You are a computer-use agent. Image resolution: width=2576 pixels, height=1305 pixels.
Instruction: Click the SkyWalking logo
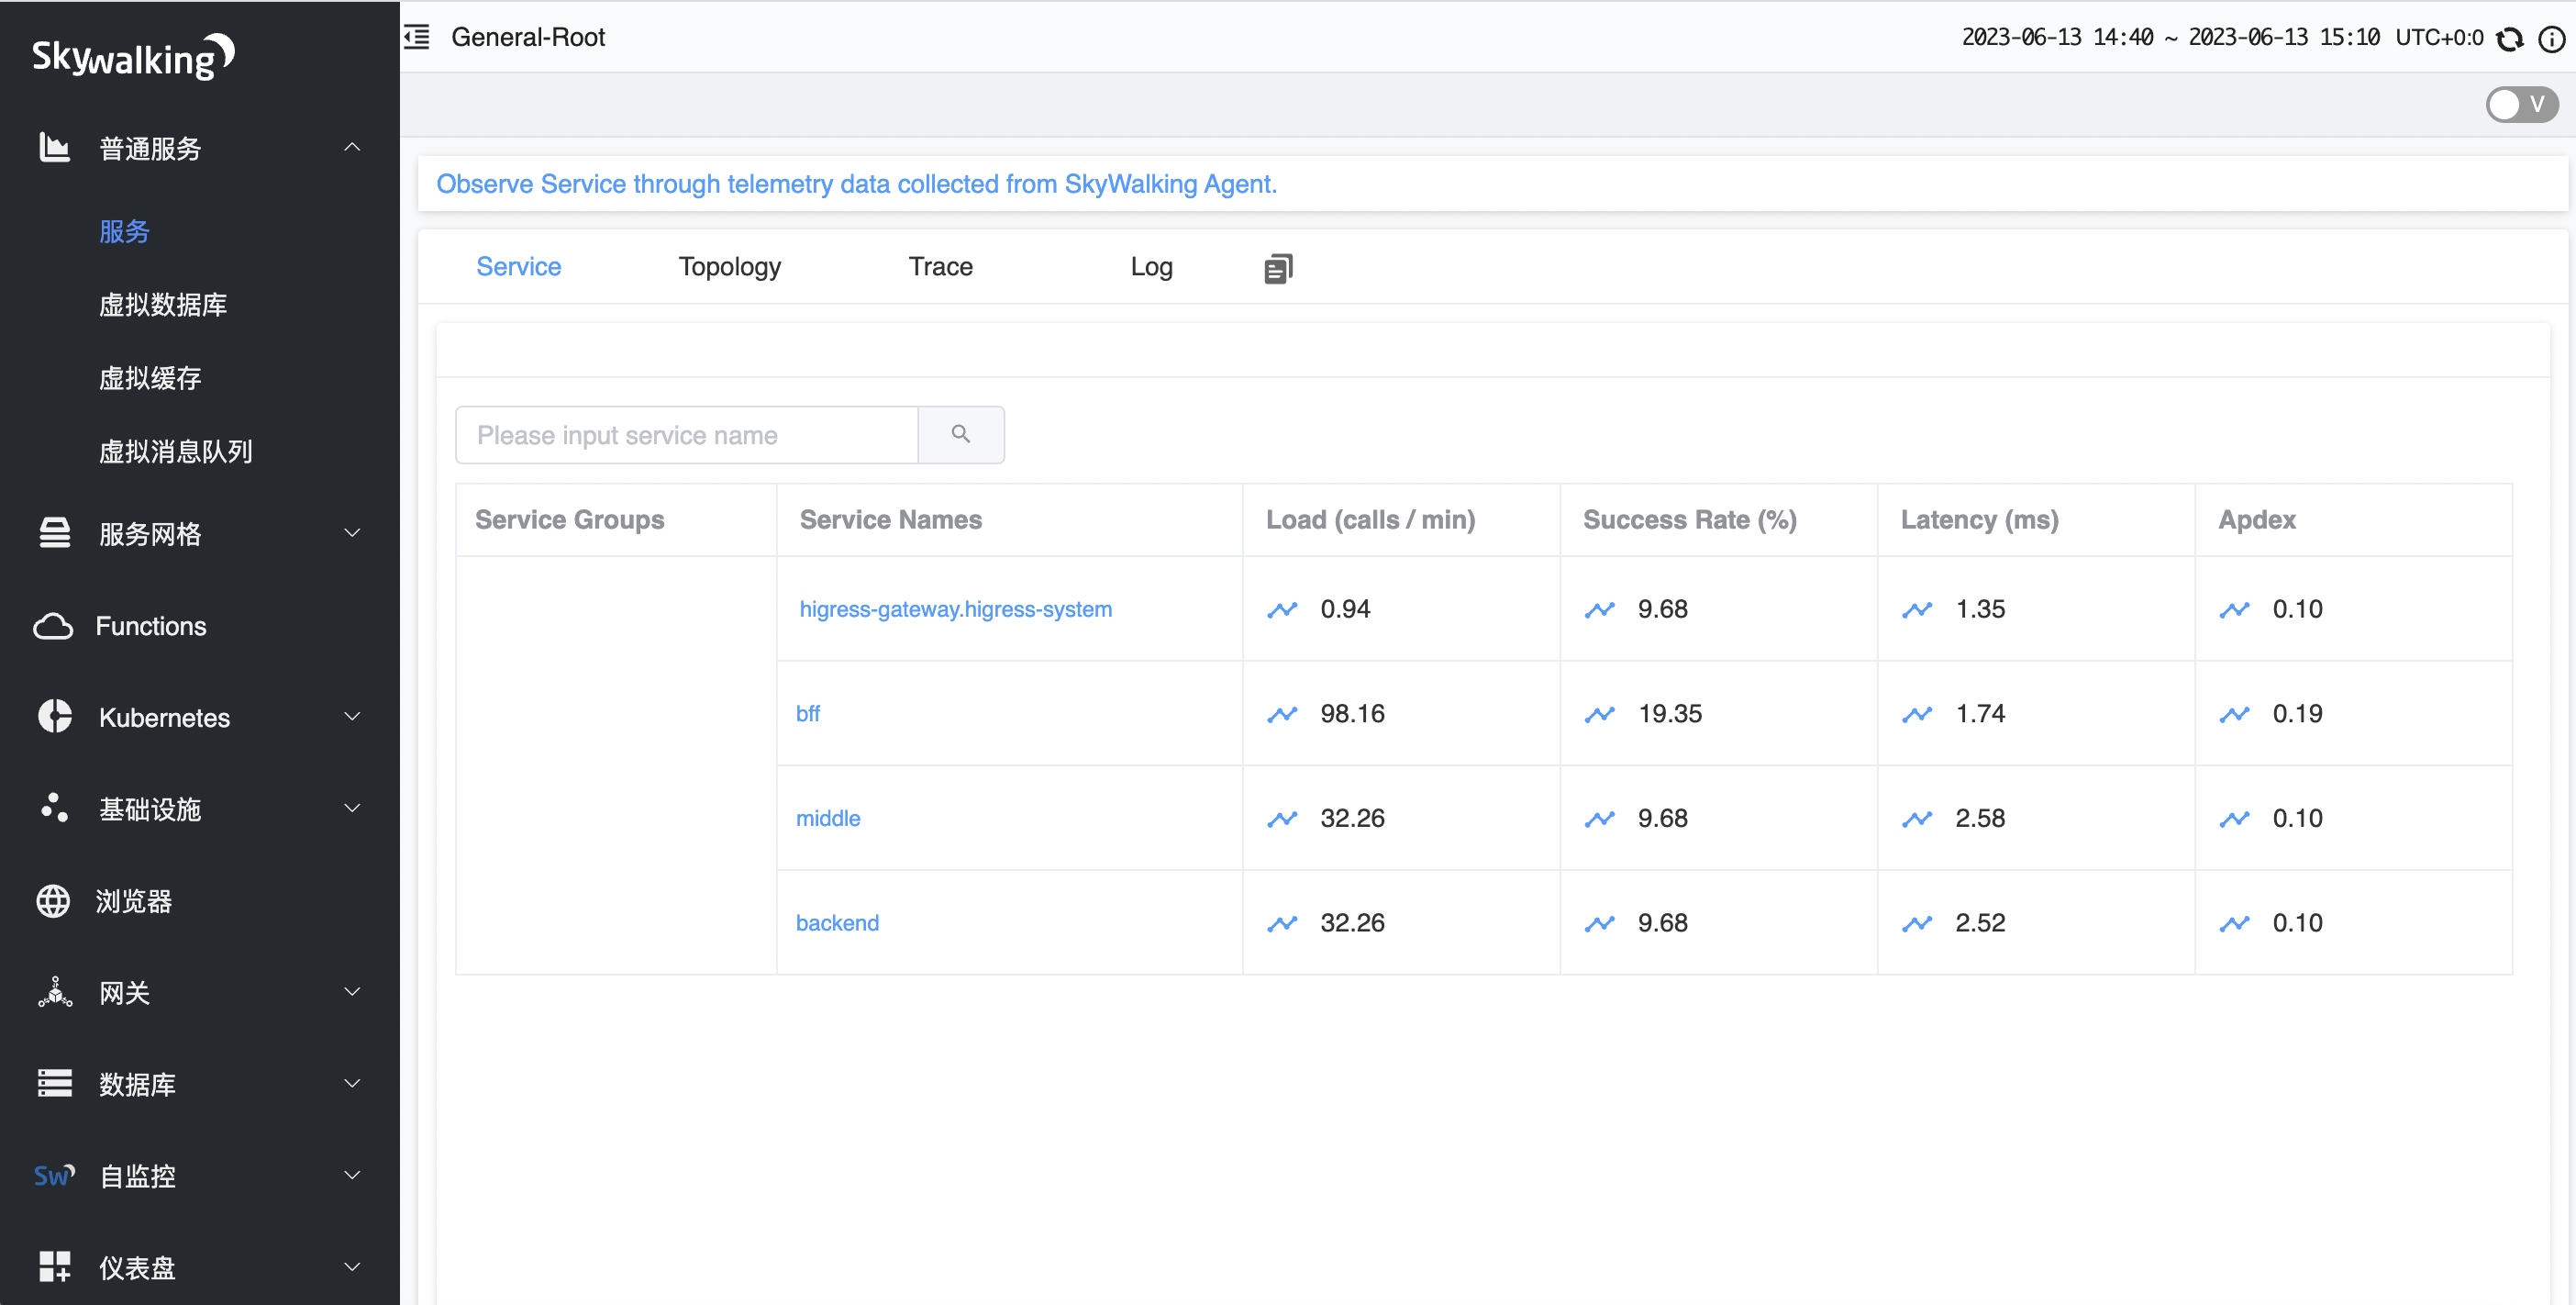coord(133,57)
